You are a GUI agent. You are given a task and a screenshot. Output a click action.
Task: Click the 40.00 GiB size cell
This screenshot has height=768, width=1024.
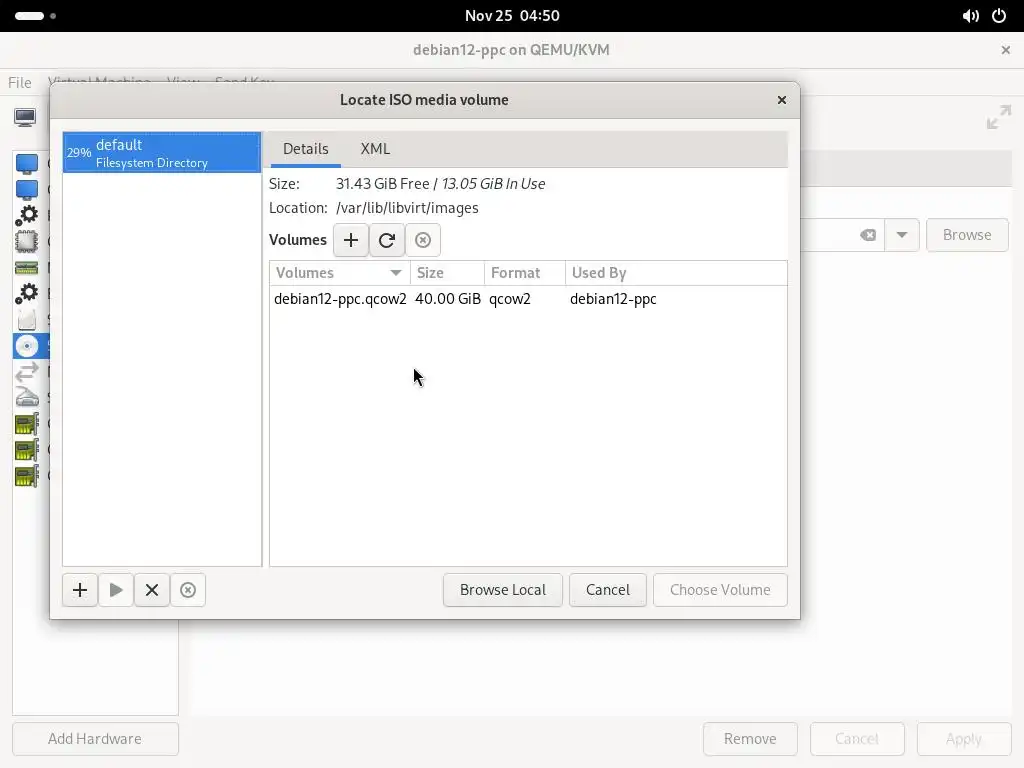(448, 299)
